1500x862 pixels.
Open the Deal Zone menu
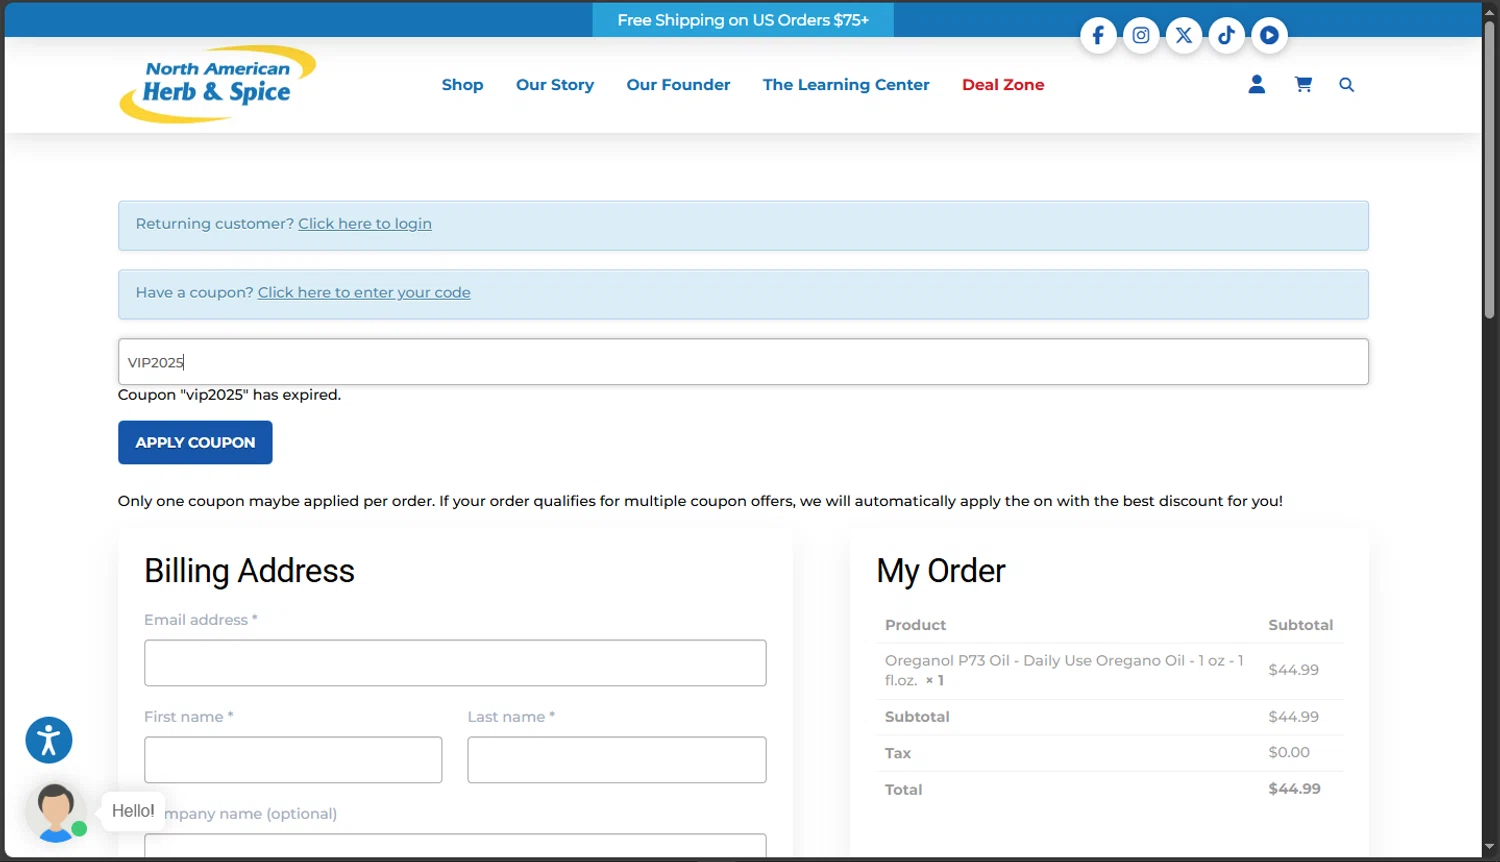click(1003, 85)
